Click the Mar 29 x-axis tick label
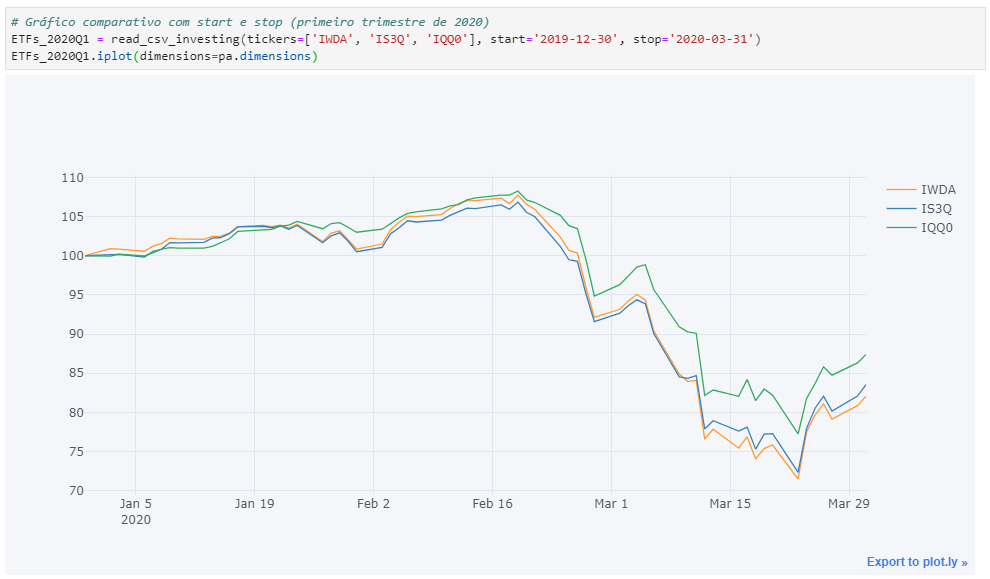 coord(849,504)
